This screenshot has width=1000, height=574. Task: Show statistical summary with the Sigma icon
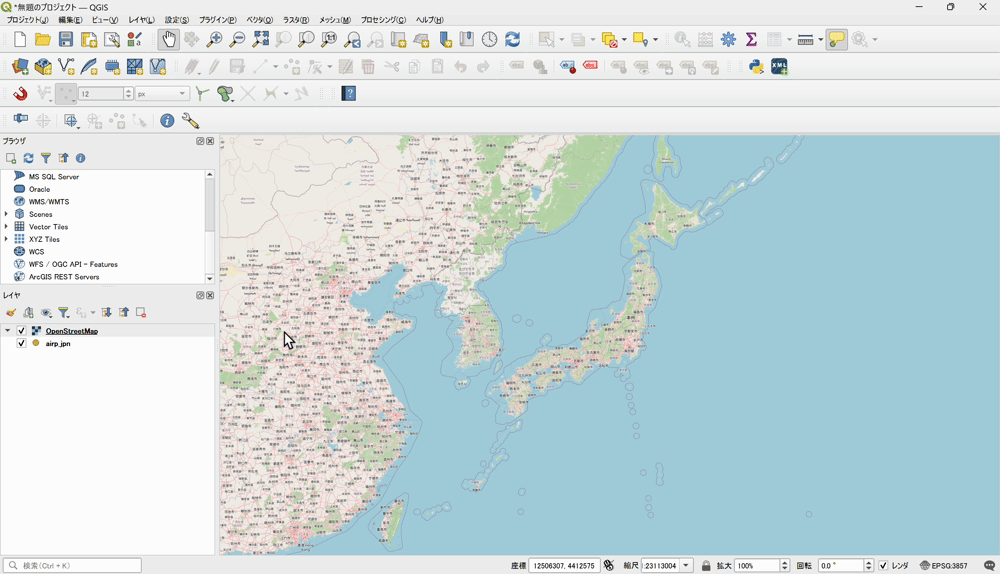(x=751, y=40)
